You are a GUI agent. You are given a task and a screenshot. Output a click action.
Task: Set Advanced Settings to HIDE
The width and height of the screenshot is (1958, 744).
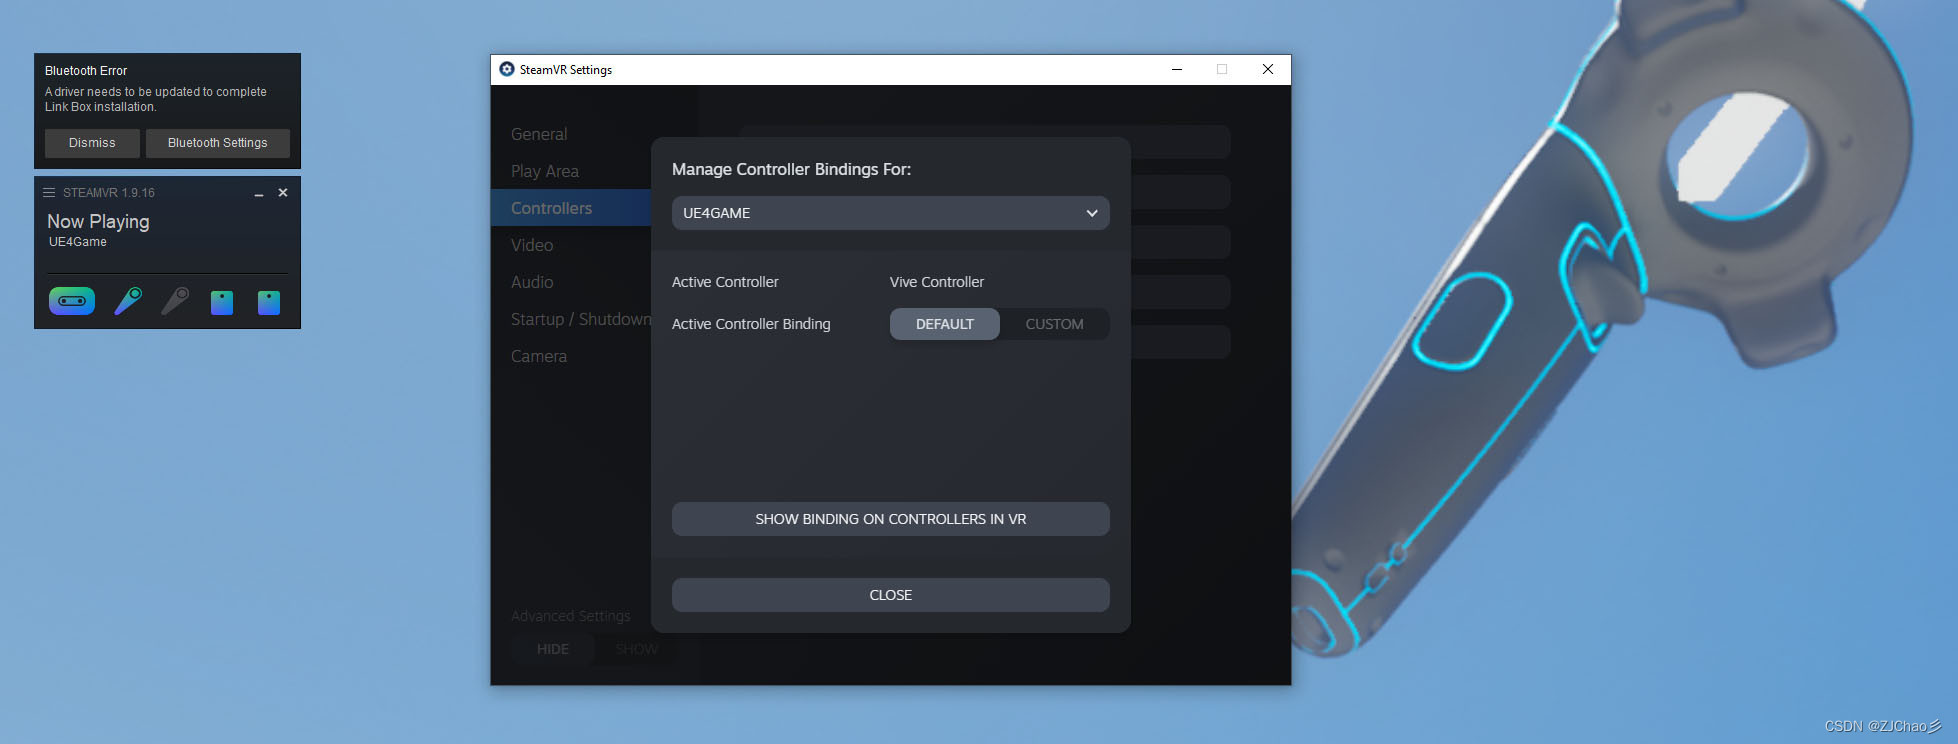pos(553,649)
